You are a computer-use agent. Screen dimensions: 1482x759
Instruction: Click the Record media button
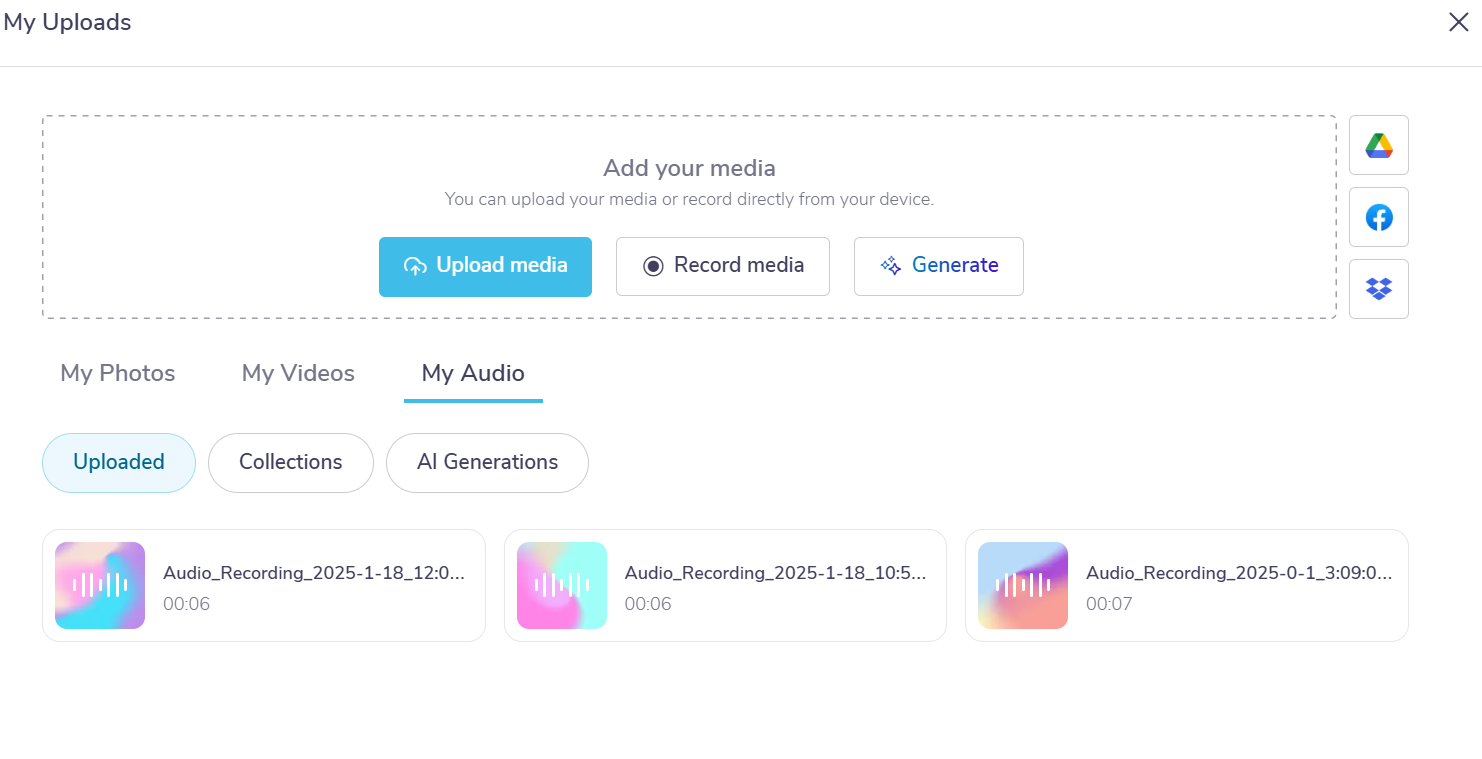(x=722, y=266)
